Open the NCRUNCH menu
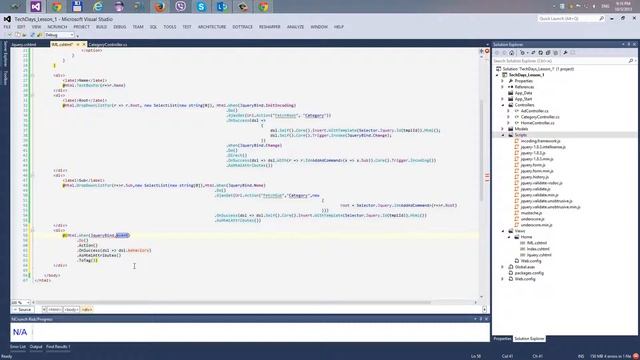Image resolution: width=640 pixels, height=360 pixels. click(x=57, y=27)
